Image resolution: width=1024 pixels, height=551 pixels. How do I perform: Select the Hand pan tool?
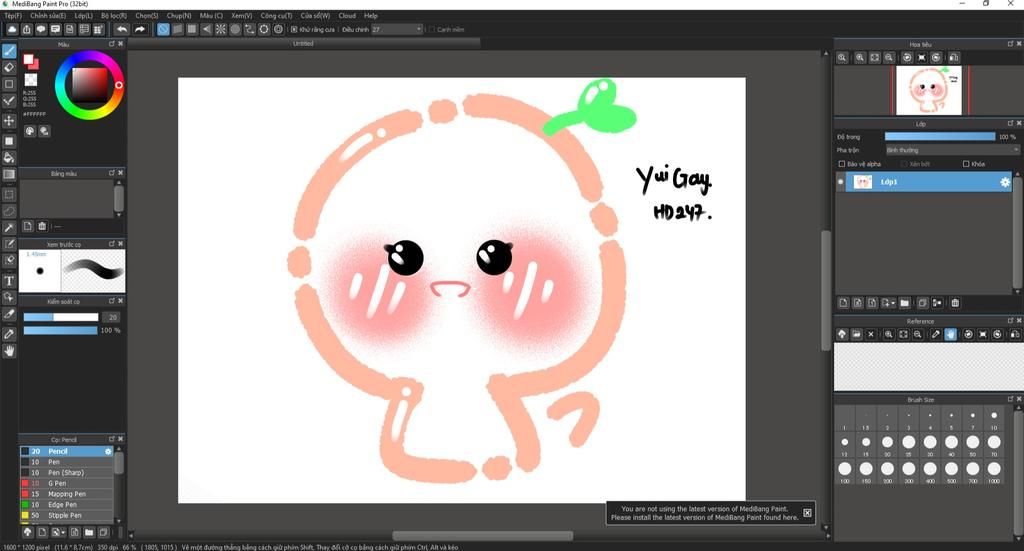tap(9, 351)
